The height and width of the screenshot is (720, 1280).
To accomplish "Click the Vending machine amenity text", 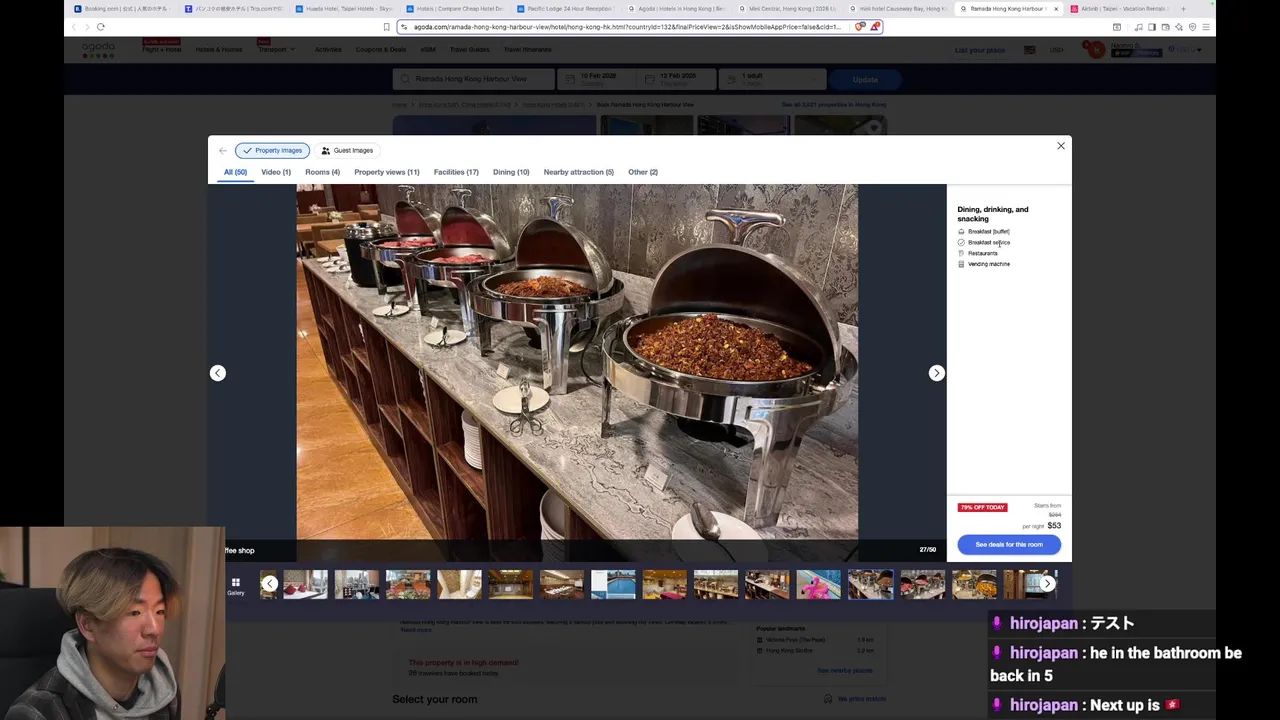I will coord(989,265).
